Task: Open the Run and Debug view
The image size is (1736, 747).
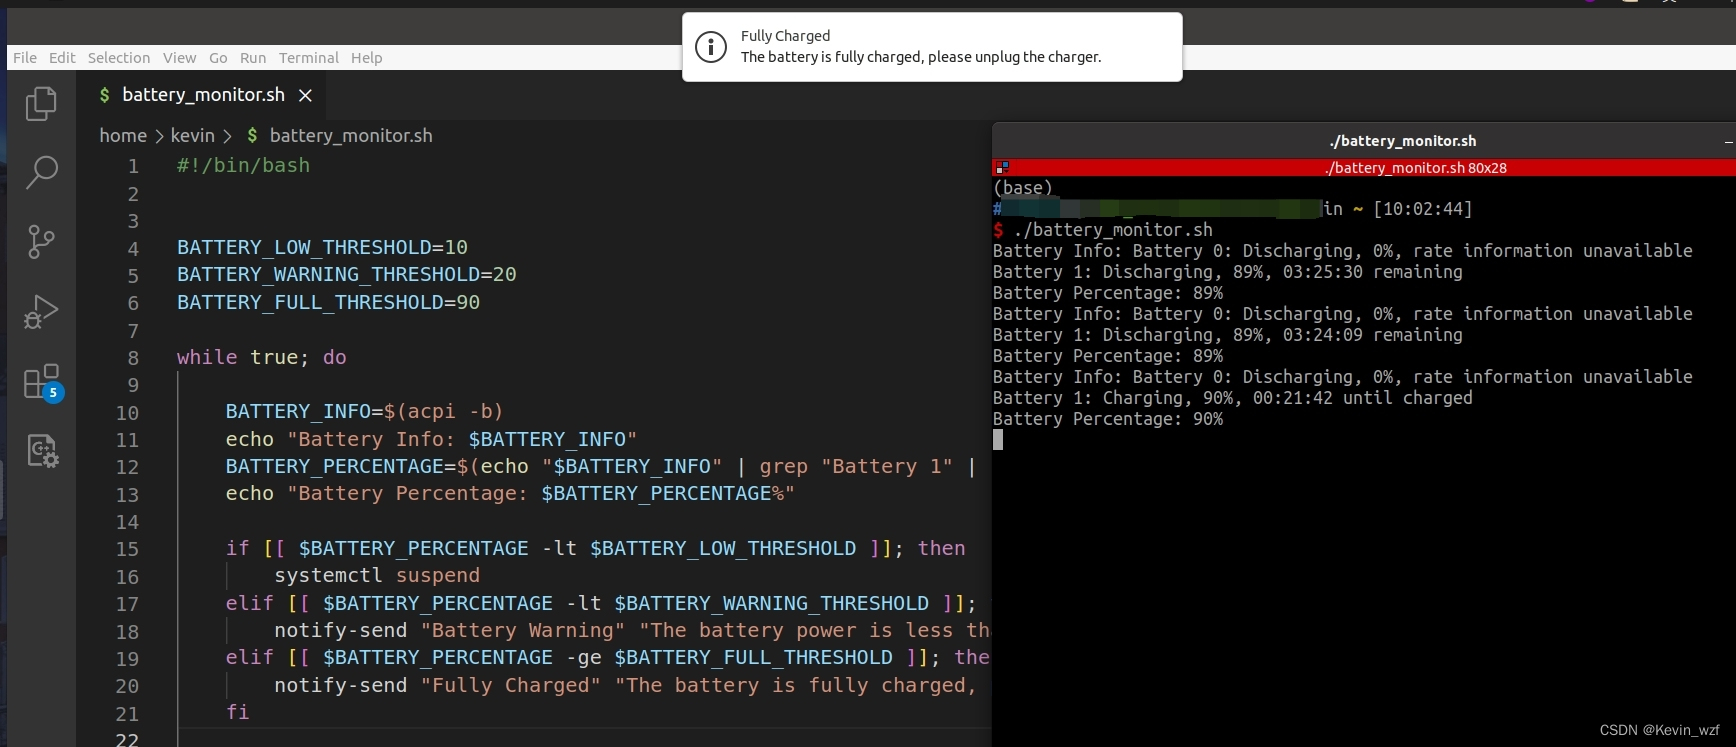Action: (x=41, y=311)
